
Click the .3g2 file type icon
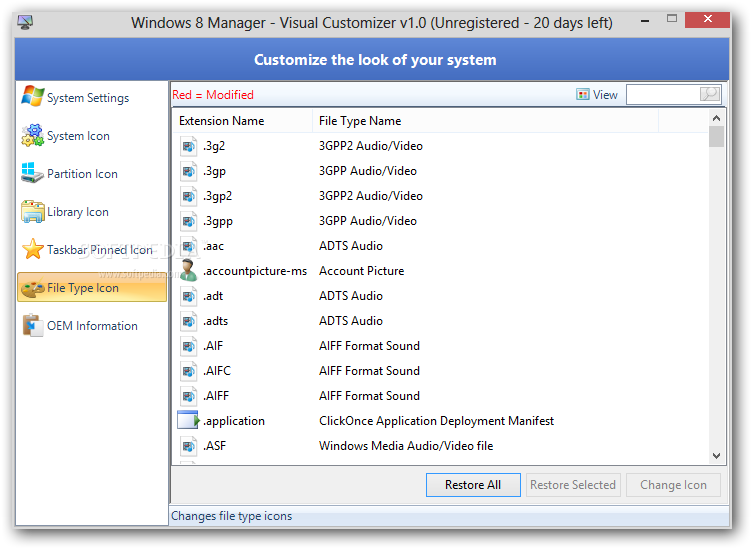click(188, 146)
